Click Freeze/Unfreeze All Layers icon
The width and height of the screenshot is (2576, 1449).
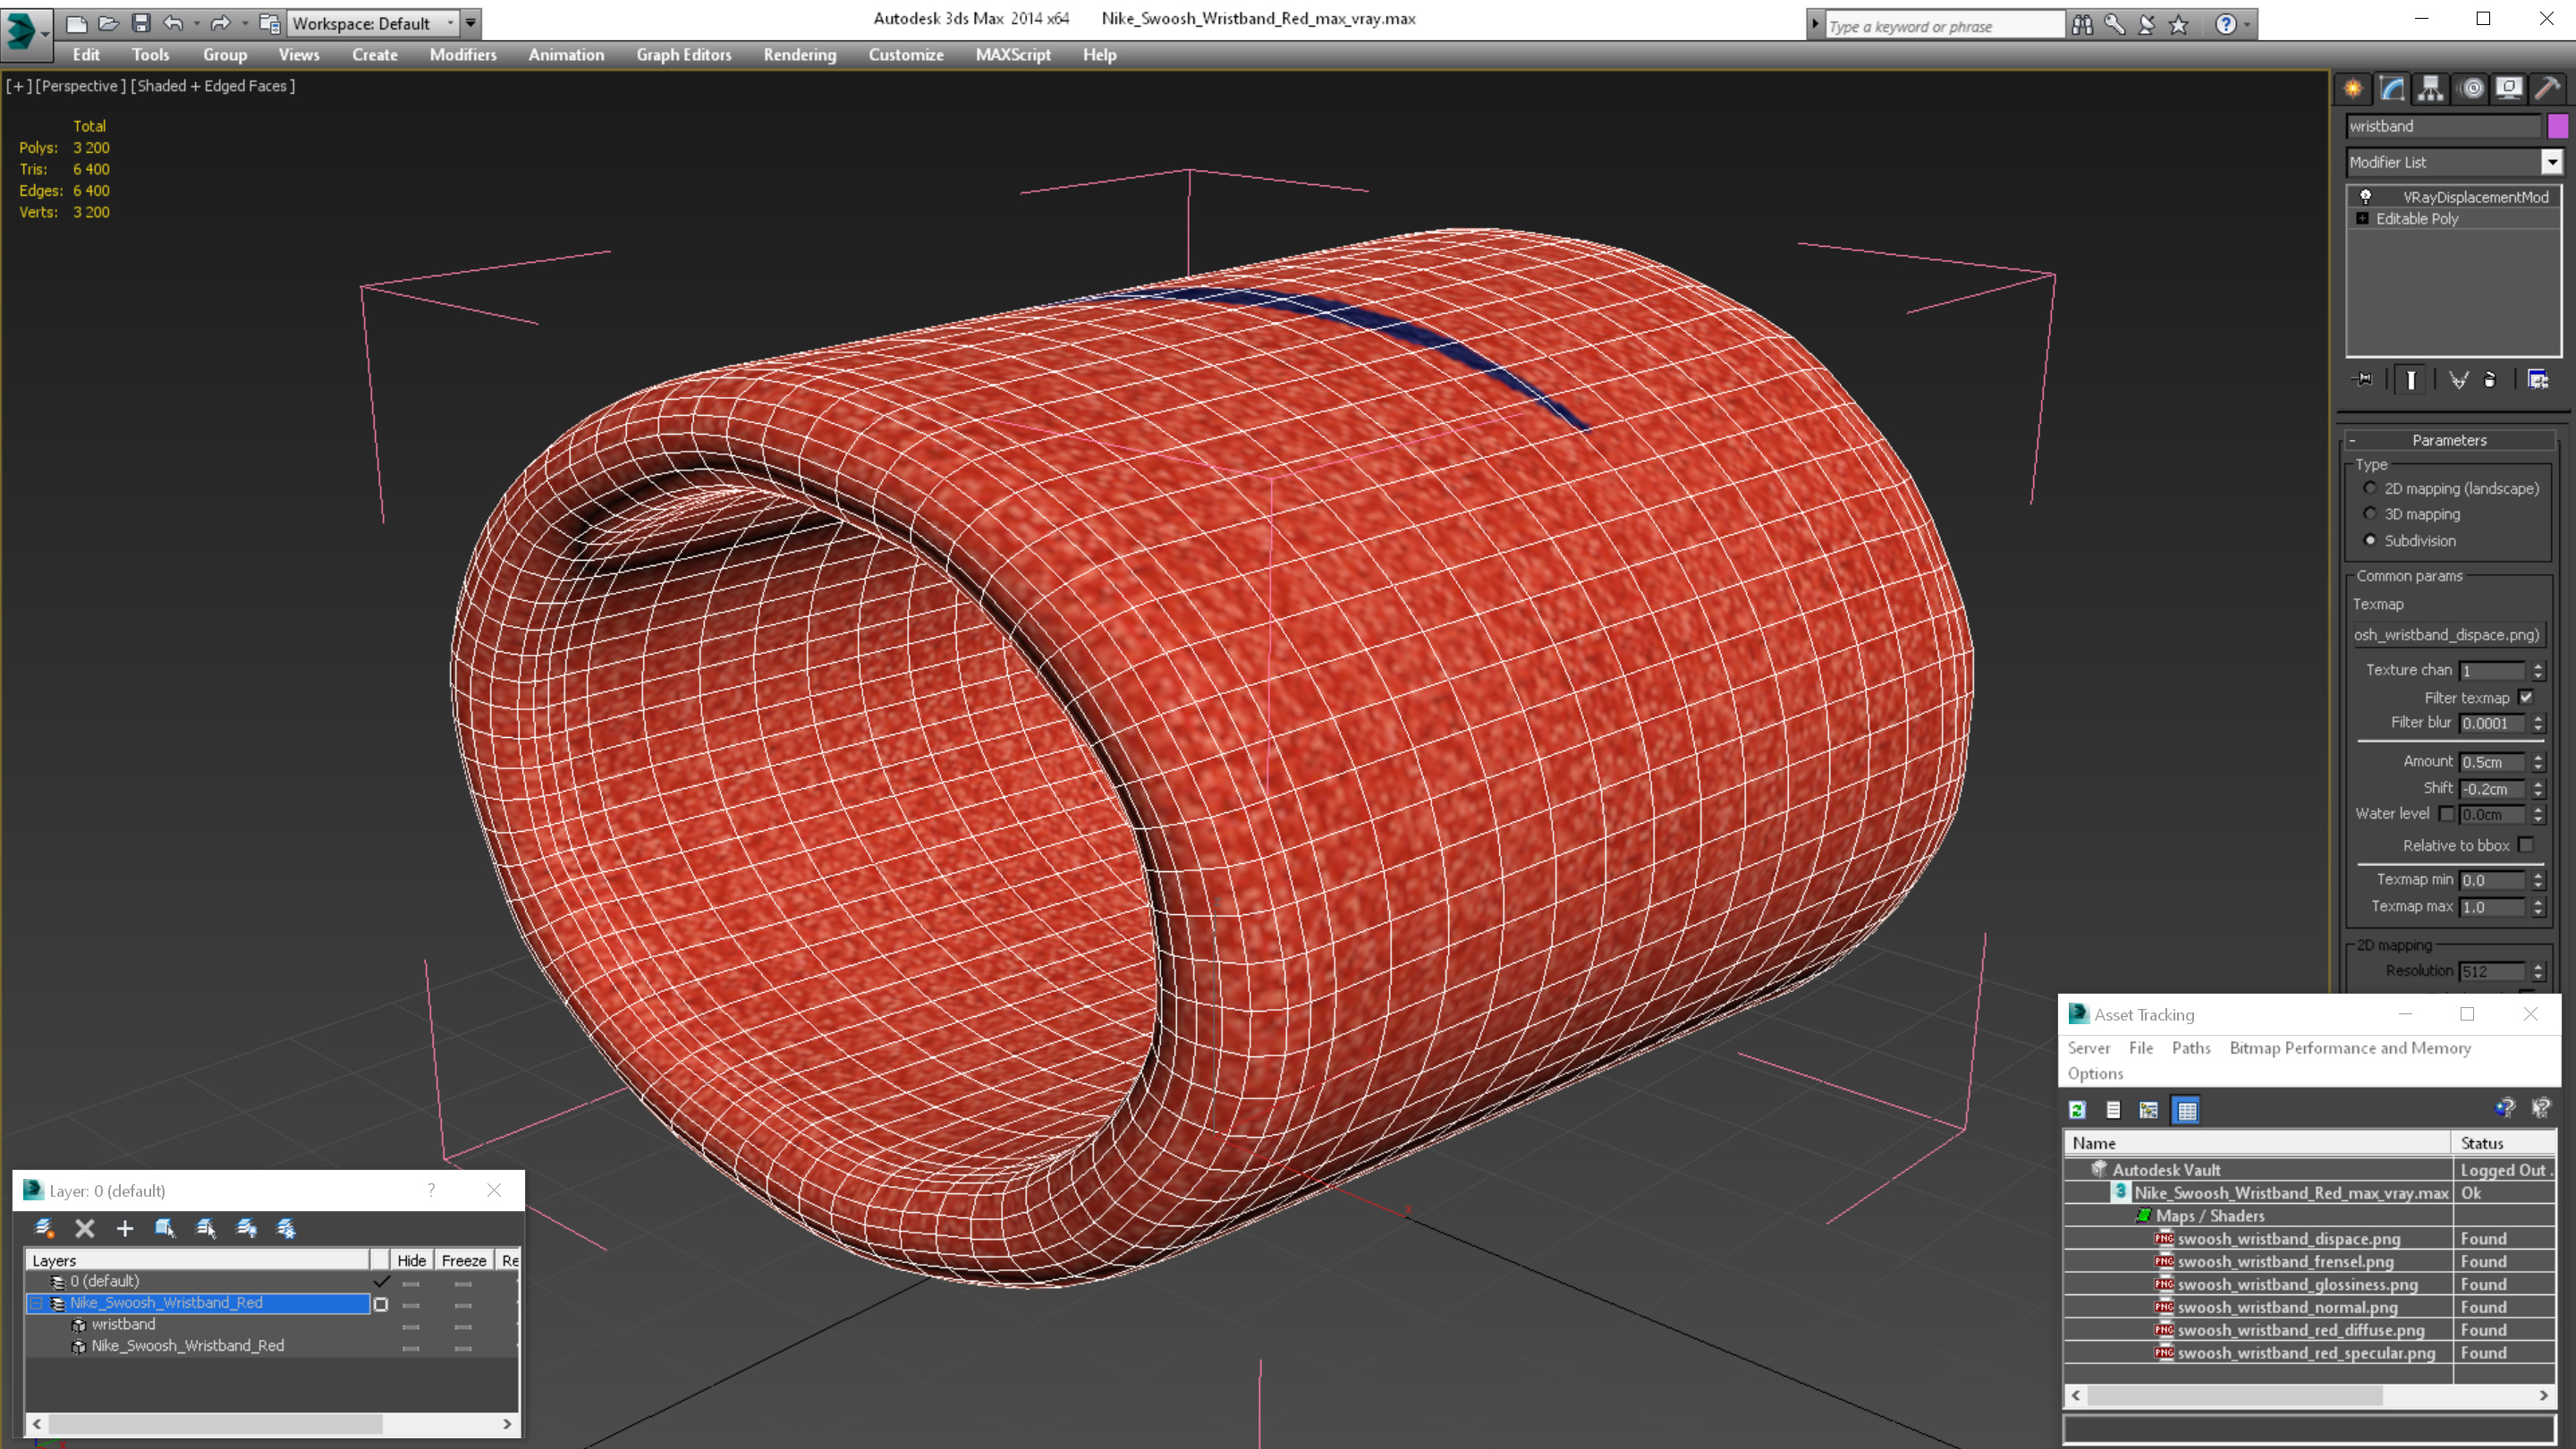[286, 1228]
